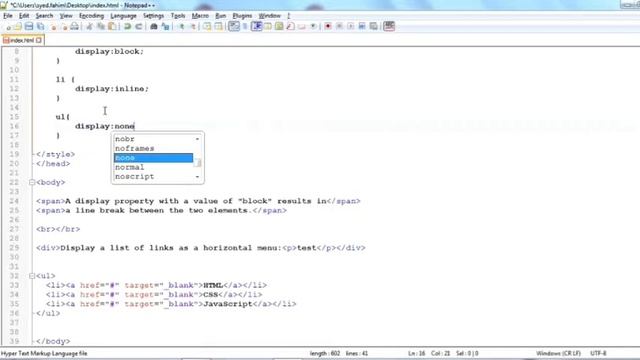The height and width of the screenshot is (360, 640).
Task: Click 'Hyper Text Markup Language file' status text
Action: (x=44, y=353)
